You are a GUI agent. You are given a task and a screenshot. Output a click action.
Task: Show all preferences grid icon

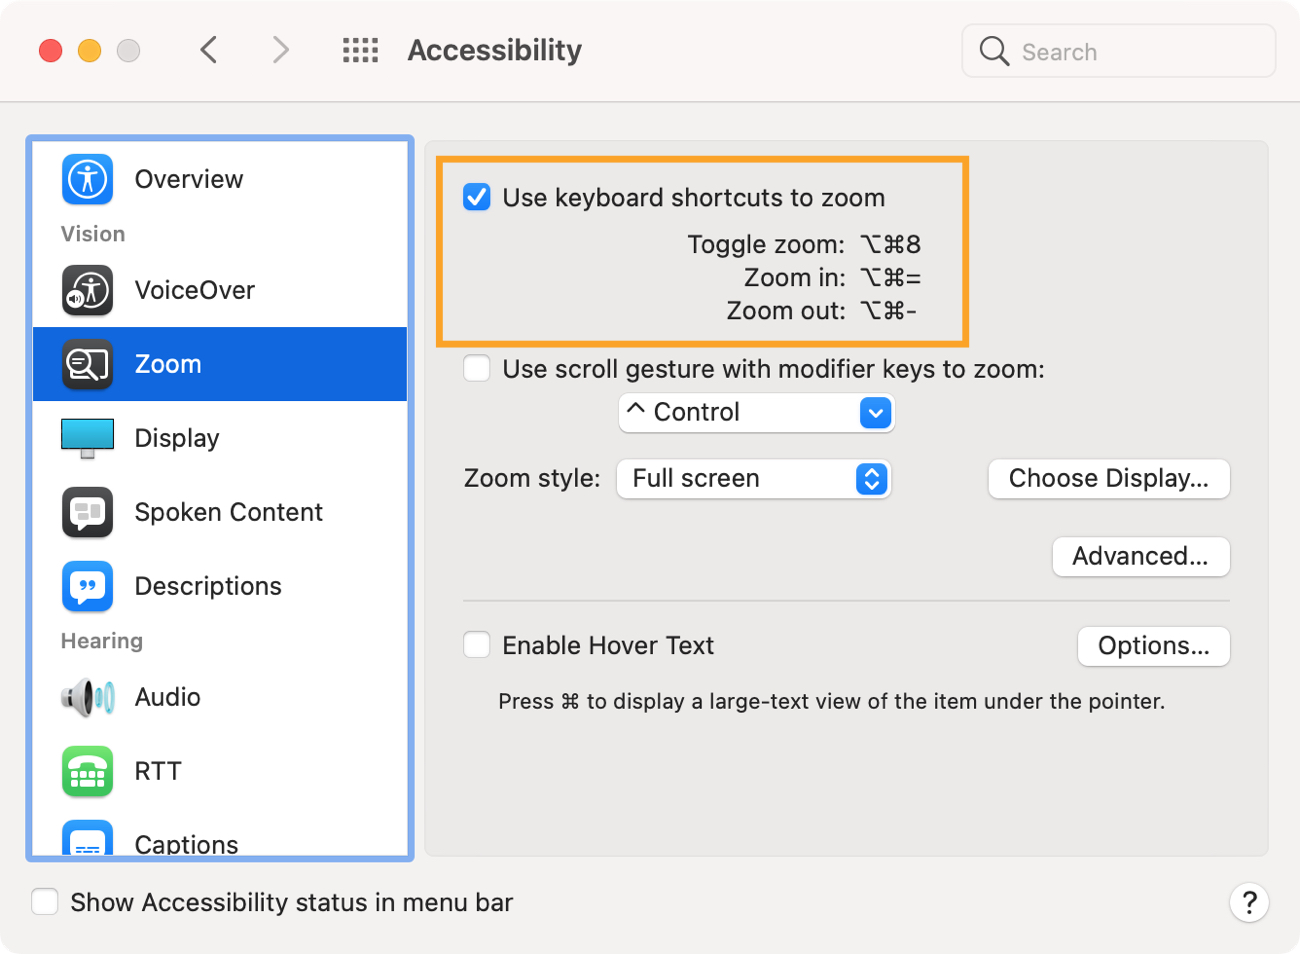pyautogui.click(x=360, y=51)
